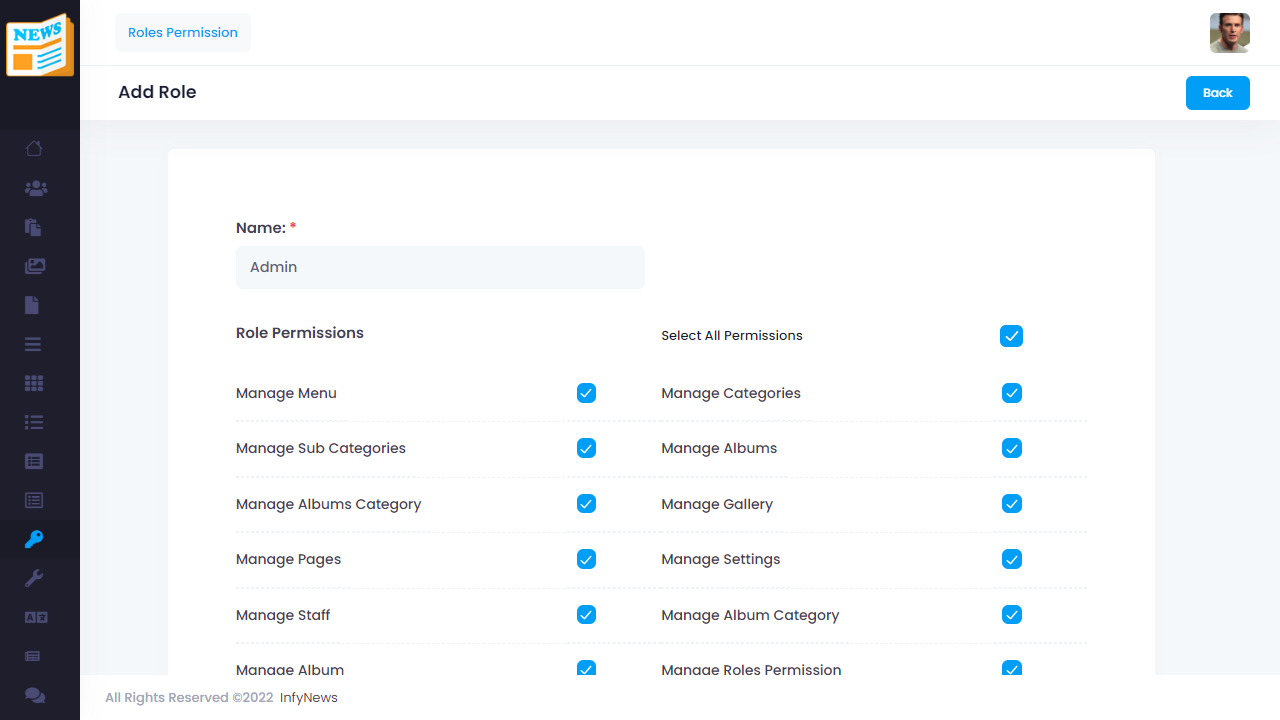Open the users group sidebar icon
Viewport: 1280px width, 720px height.
(x=36, y=188)
